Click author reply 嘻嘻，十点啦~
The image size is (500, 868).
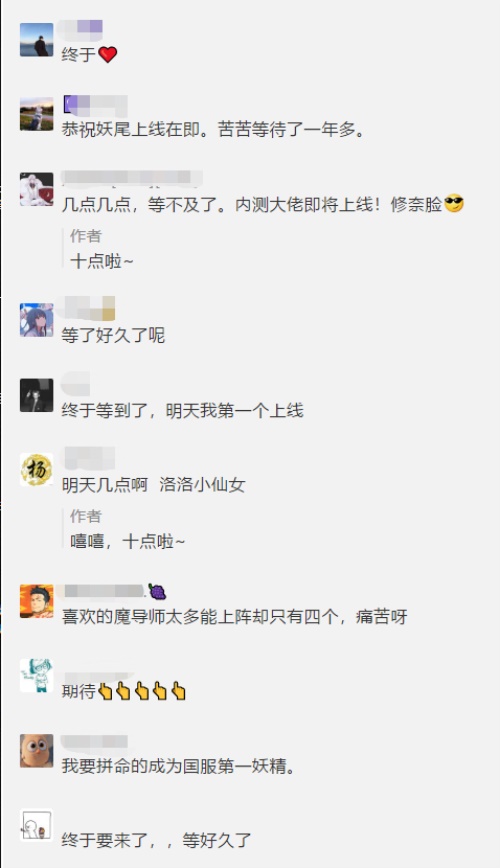[127, 541]
